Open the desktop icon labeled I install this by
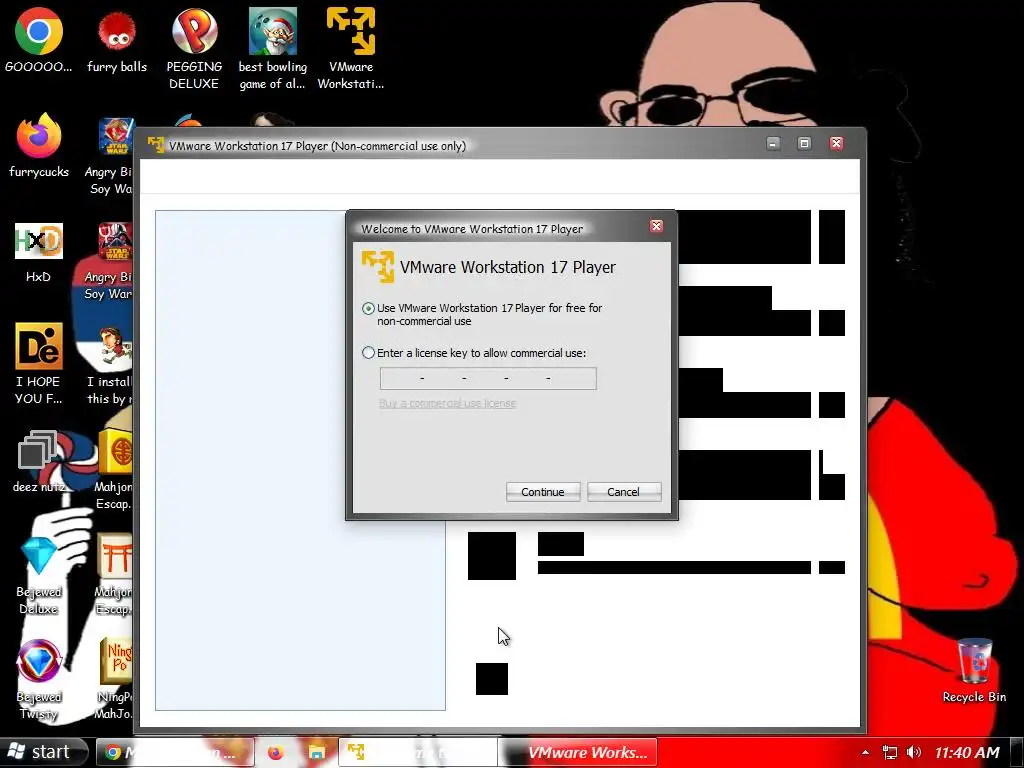This screenshot has width=1024, height=768. pyautogui.click(x=110, y=364)
